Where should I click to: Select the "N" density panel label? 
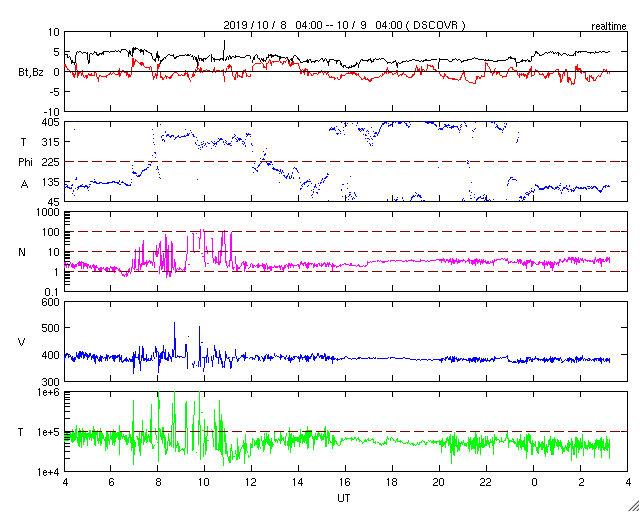[22, 252]
